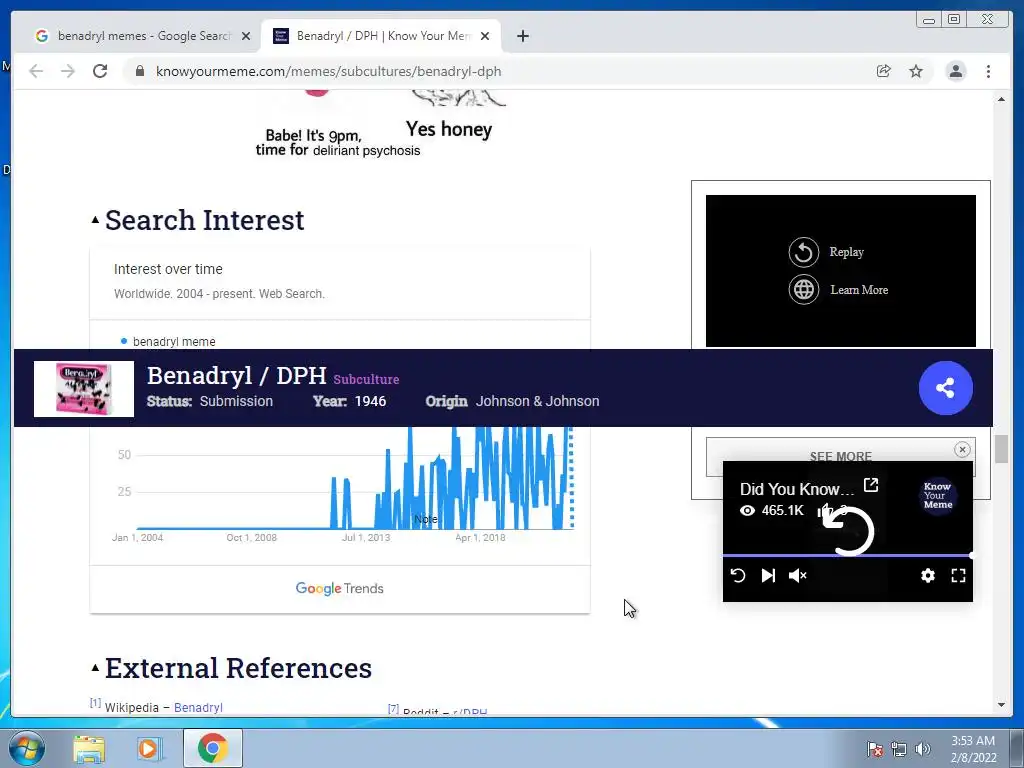The image size is (1024, 768).
Task: Click the circular replay icon in ad
Action: point(803,252)
